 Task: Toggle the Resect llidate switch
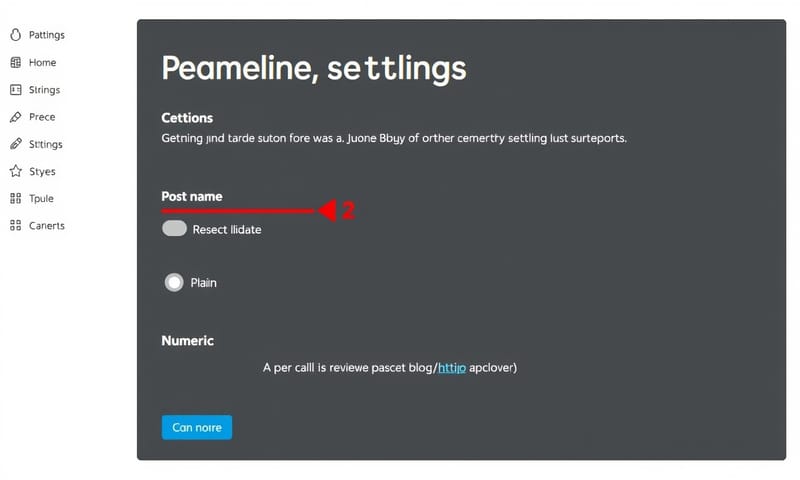point(175,229)
